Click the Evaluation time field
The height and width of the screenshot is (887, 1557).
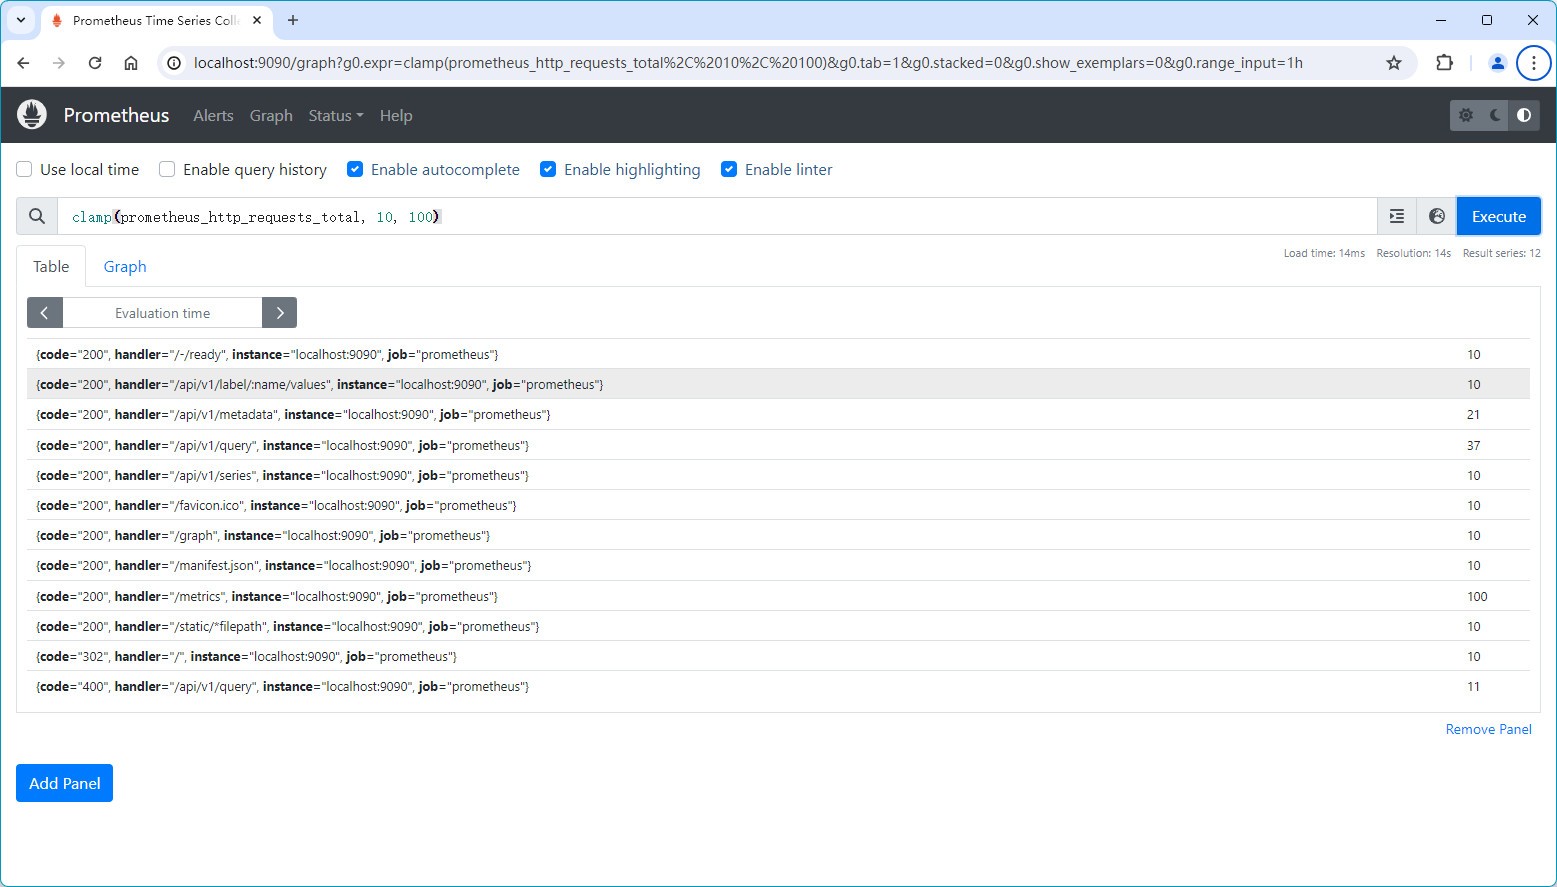pos(162,313)
